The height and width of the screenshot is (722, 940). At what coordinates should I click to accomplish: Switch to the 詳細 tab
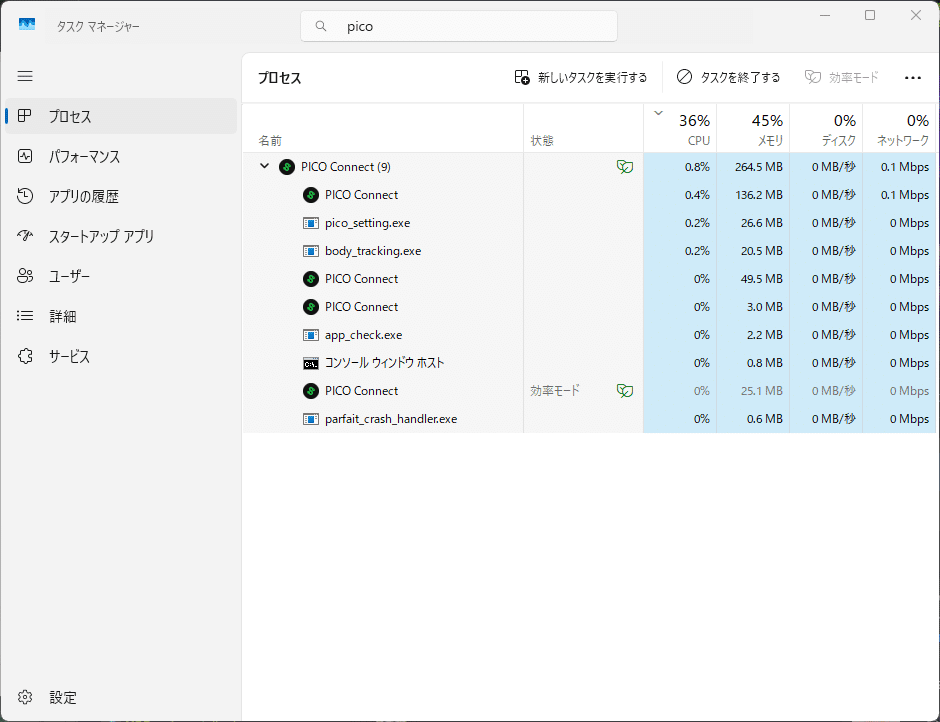(x=121, y=316)
